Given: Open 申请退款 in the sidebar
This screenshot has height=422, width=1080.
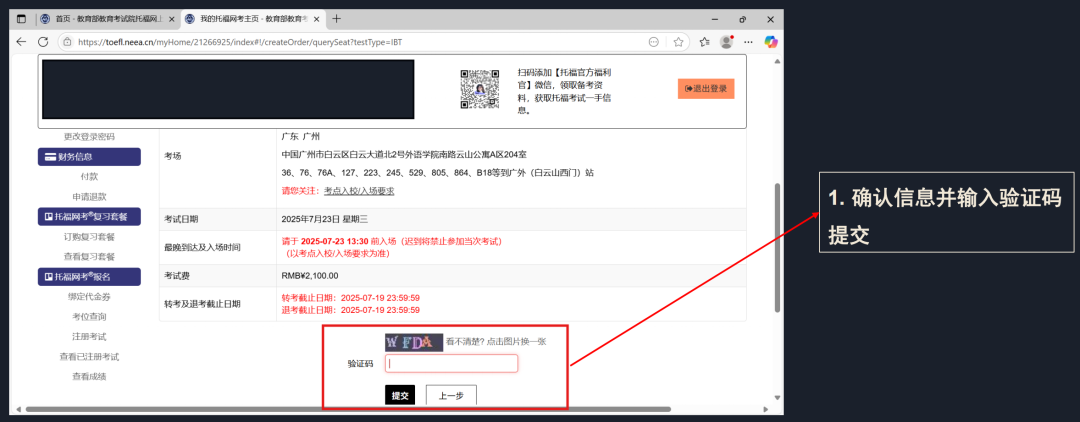Looking at the screenshot, I should tap(90, 197).
